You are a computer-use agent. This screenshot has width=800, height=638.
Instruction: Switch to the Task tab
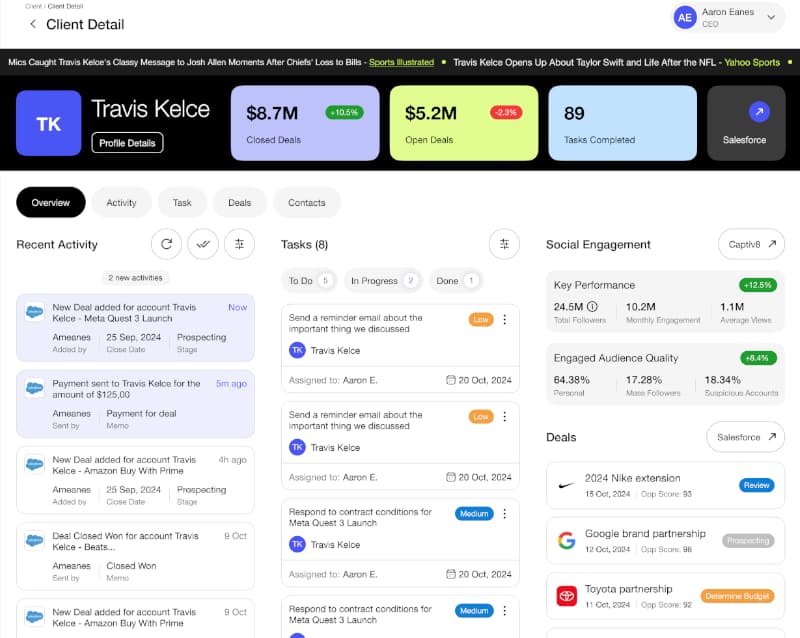click(x=182, y=203)
